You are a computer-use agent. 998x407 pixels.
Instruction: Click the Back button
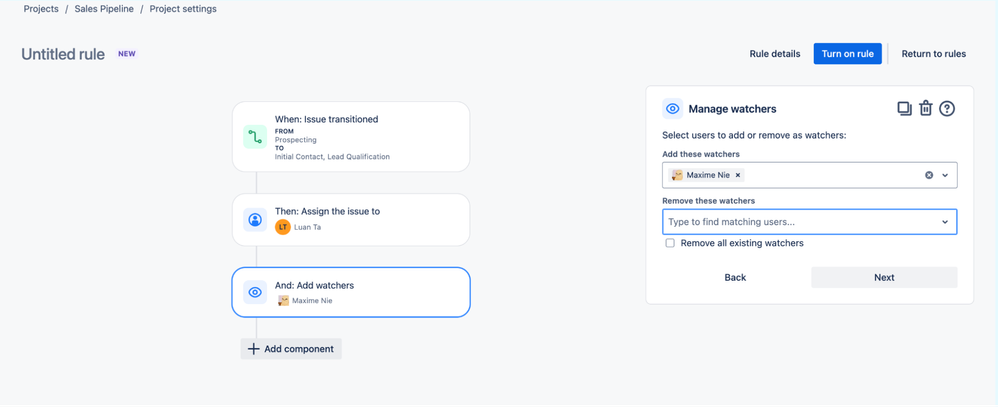735,278
